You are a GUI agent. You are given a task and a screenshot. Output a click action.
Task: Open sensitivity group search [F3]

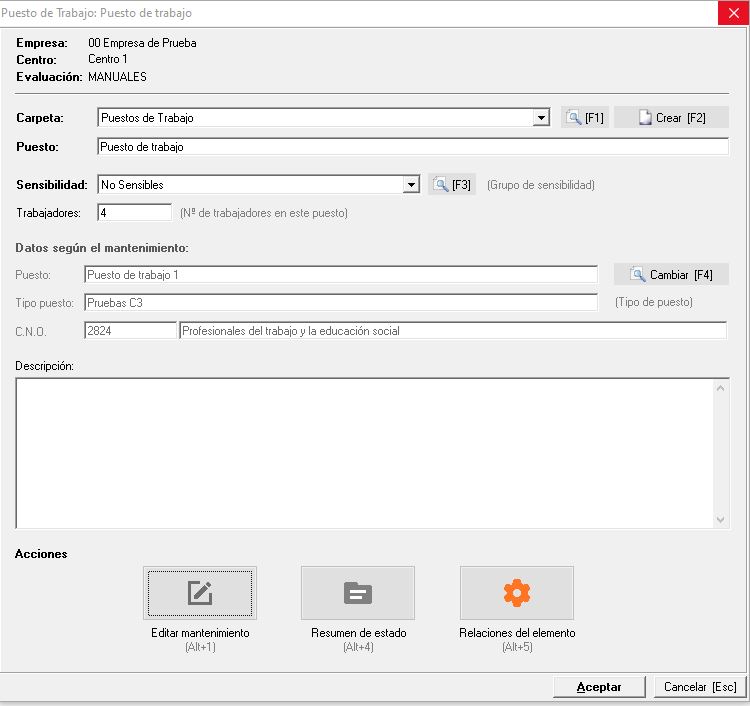[x=452, y=185]
